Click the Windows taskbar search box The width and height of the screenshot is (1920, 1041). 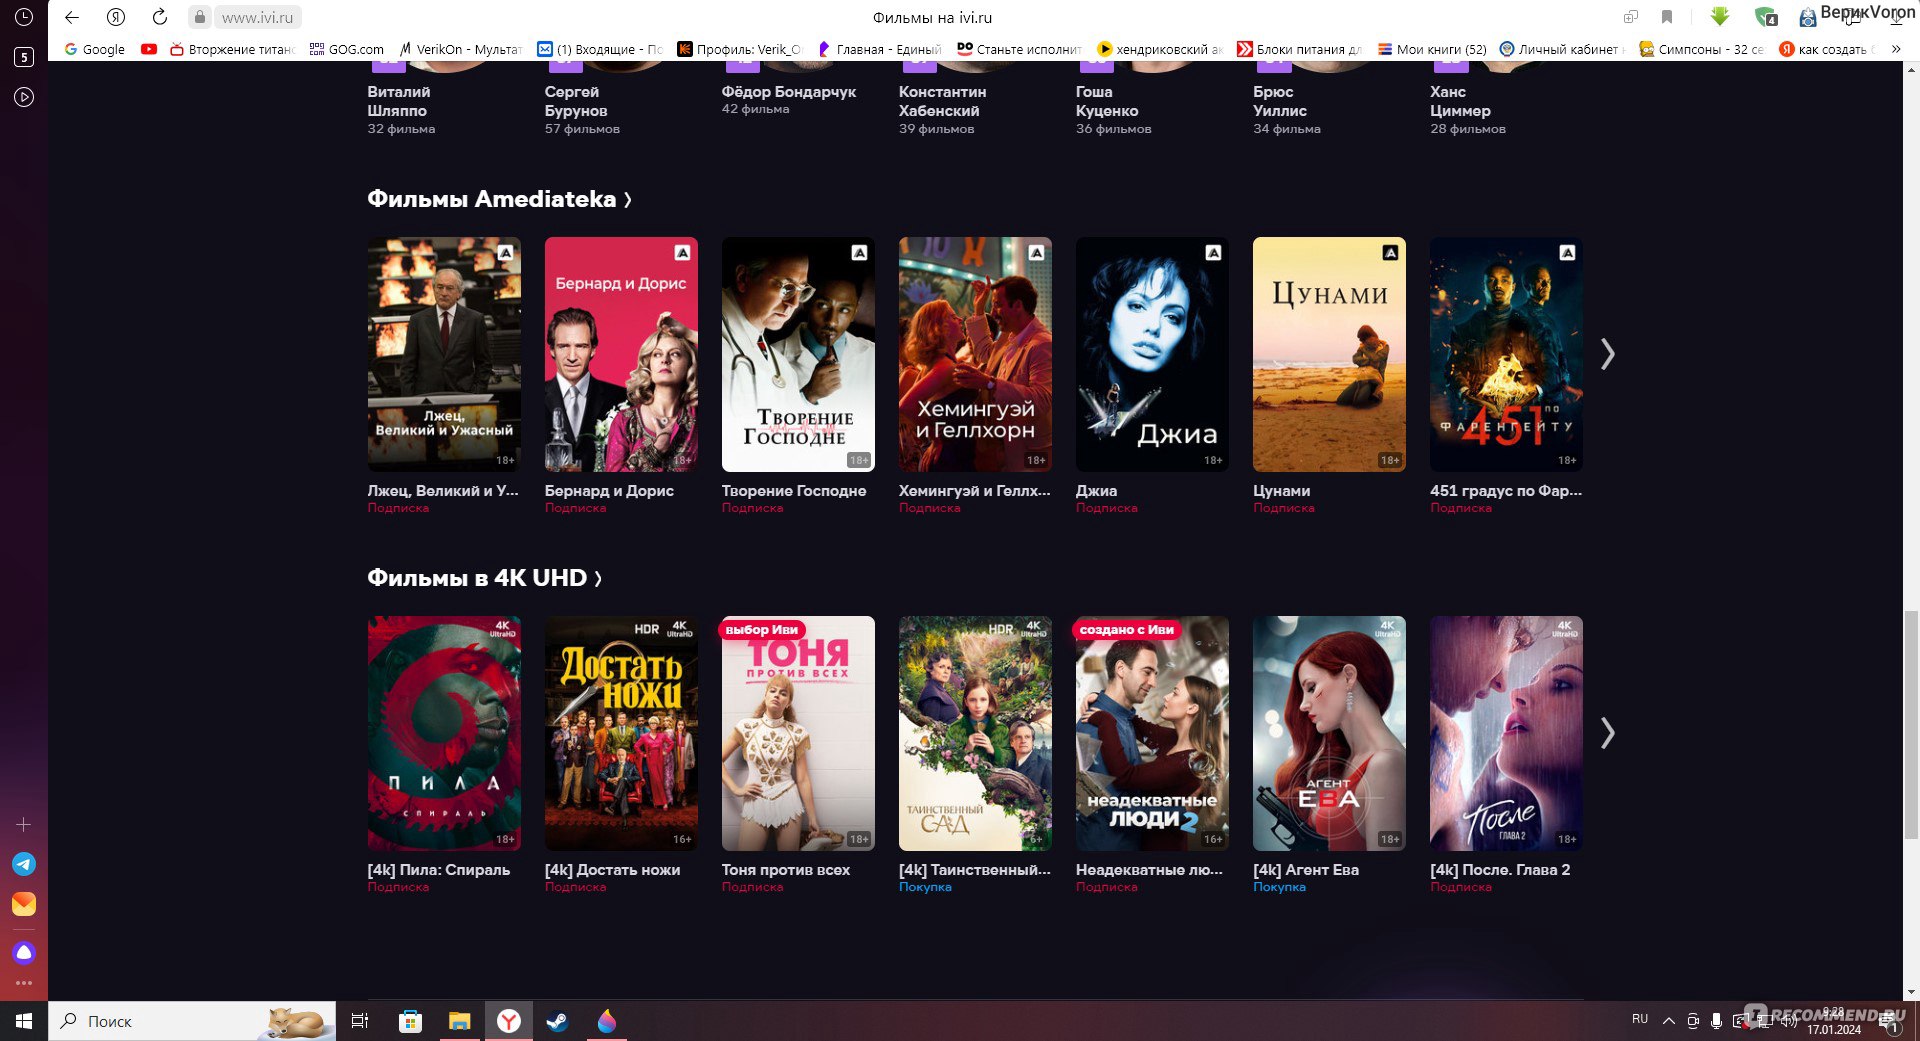(x=192, y=1021)
